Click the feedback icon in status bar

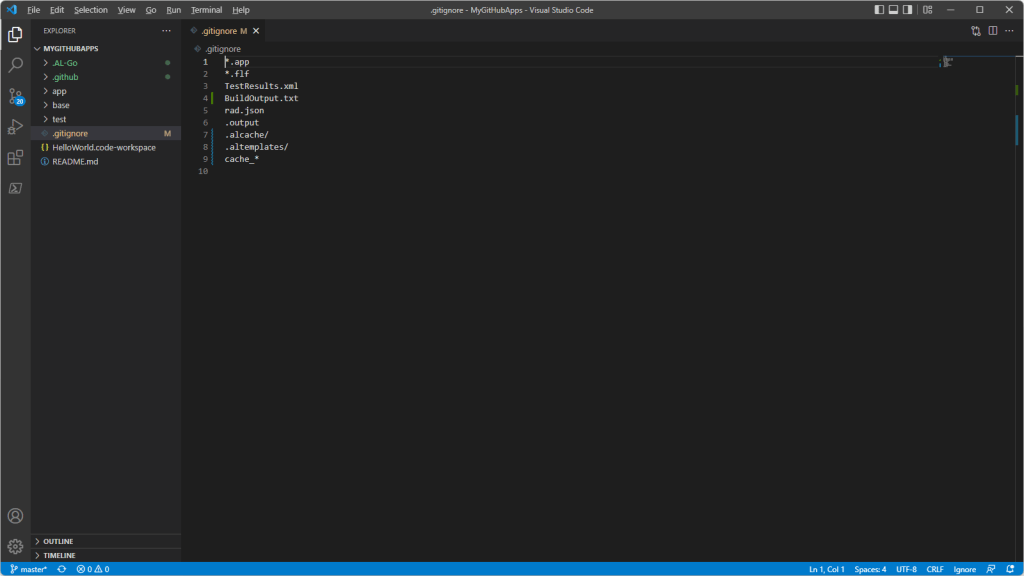[x=991, y=569]
